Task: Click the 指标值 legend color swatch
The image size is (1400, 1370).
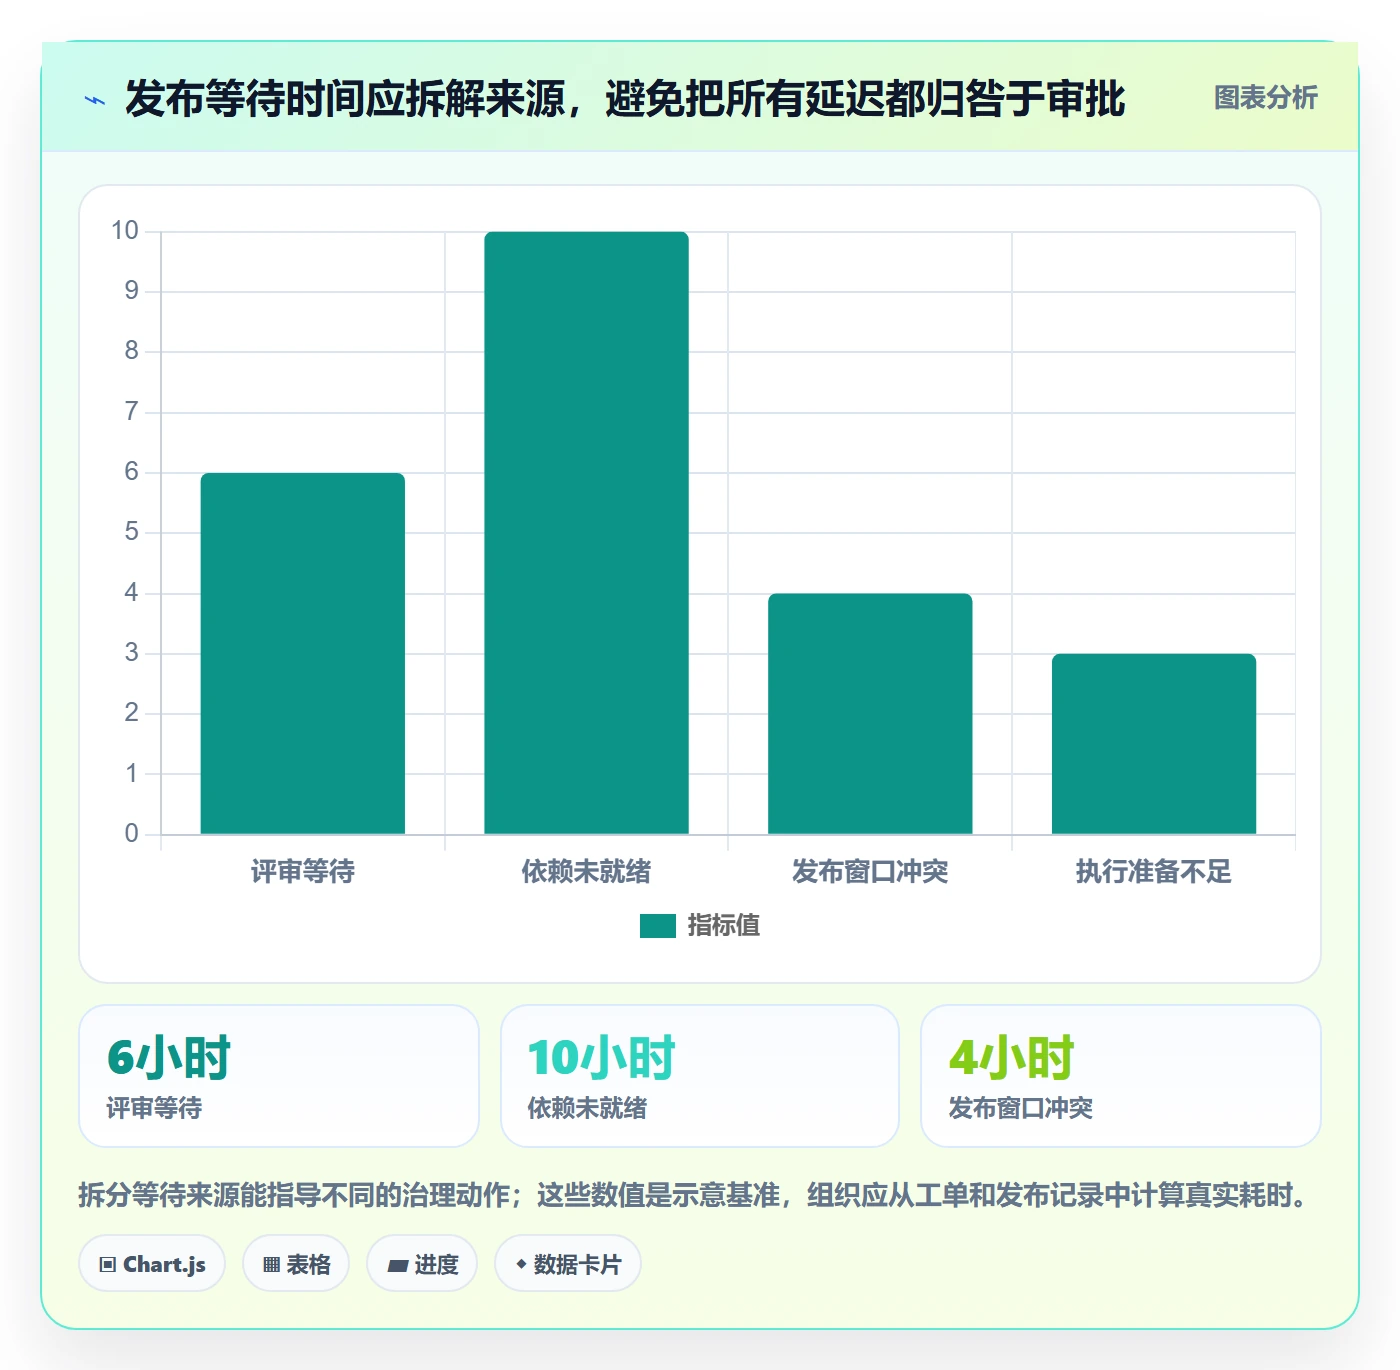Action: 658,926
